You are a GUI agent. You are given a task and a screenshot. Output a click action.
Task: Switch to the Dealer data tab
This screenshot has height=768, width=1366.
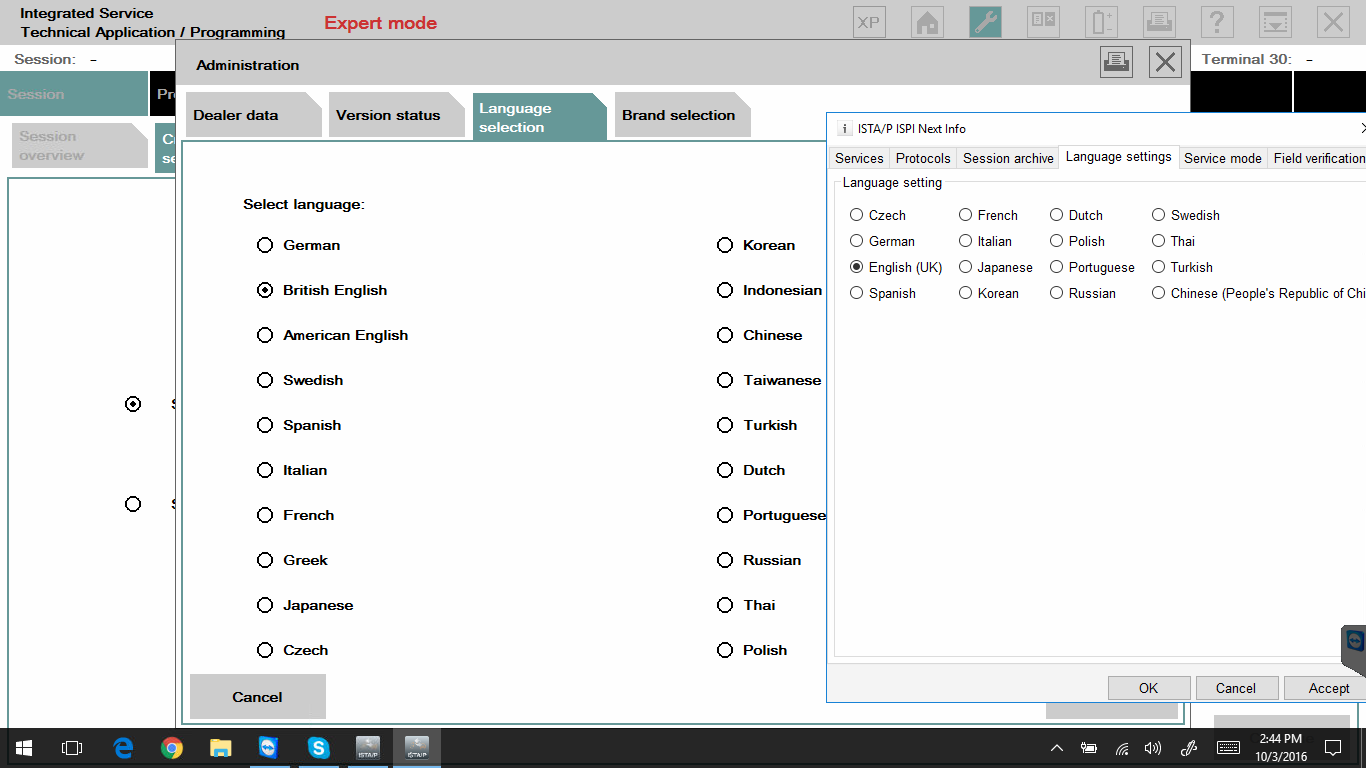click(252, 115)
